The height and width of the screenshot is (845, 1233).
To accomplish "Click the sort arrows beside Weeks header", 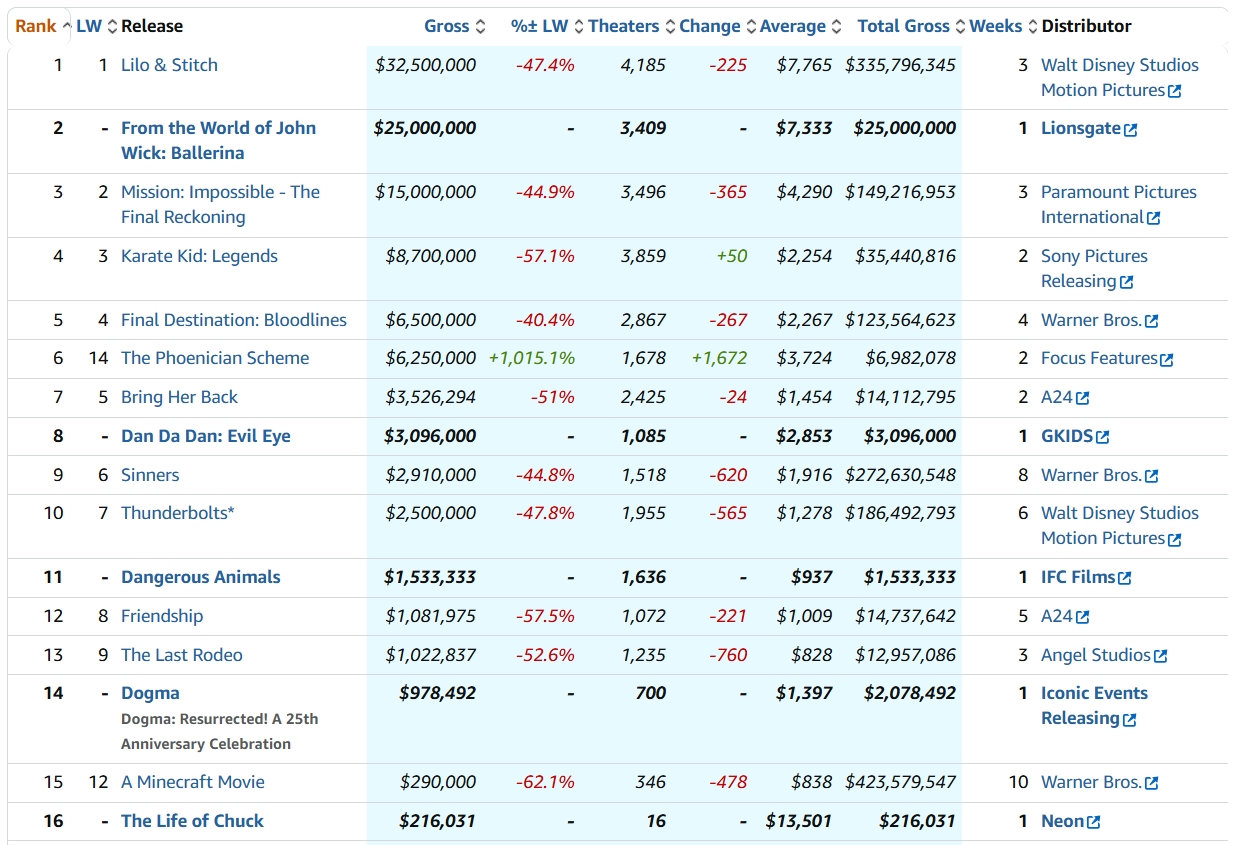I will [1032, 27].
